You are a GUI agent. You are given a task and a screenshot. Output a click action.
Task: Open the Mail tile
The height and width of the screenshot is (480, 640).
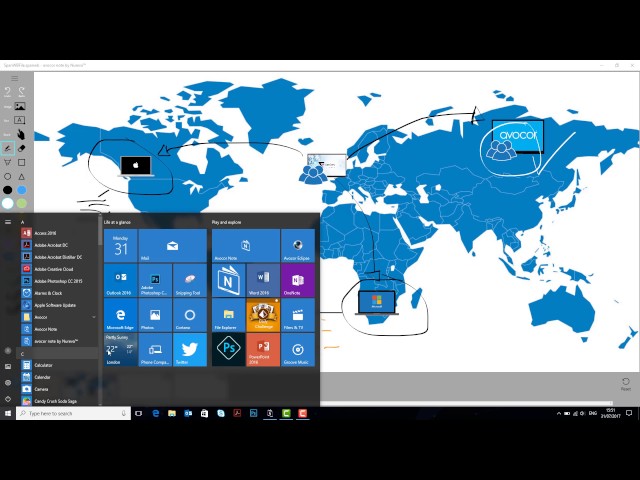pyautogui.click(x=173, y=245)
